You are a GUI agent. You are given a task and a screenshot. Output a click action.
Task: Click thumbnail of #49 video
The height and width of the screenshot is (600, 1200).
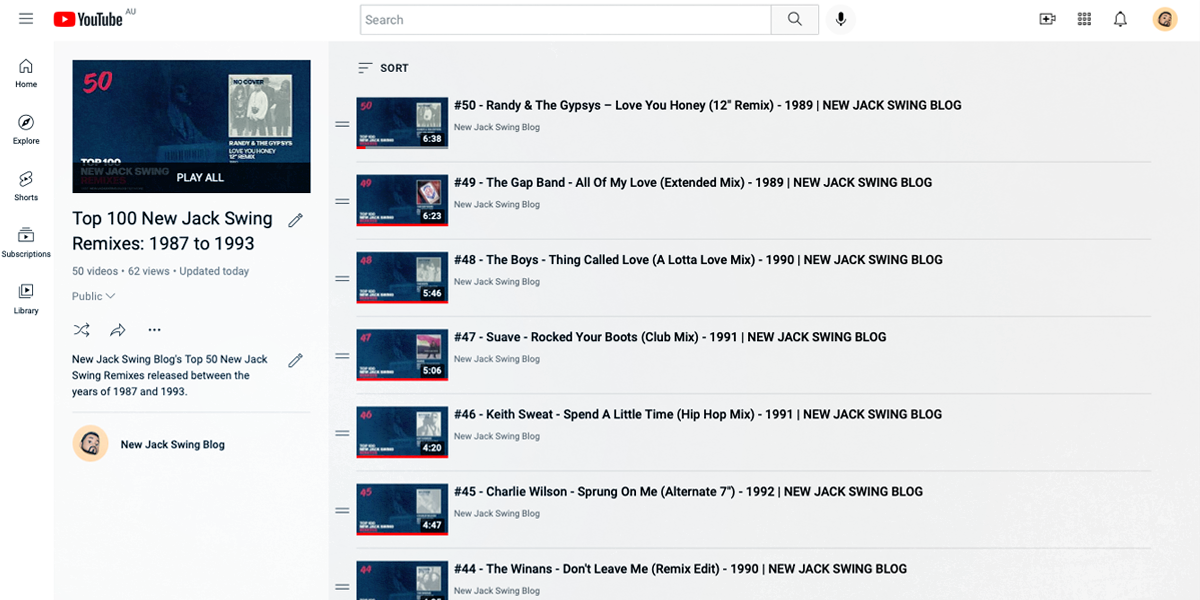[402, 200]
